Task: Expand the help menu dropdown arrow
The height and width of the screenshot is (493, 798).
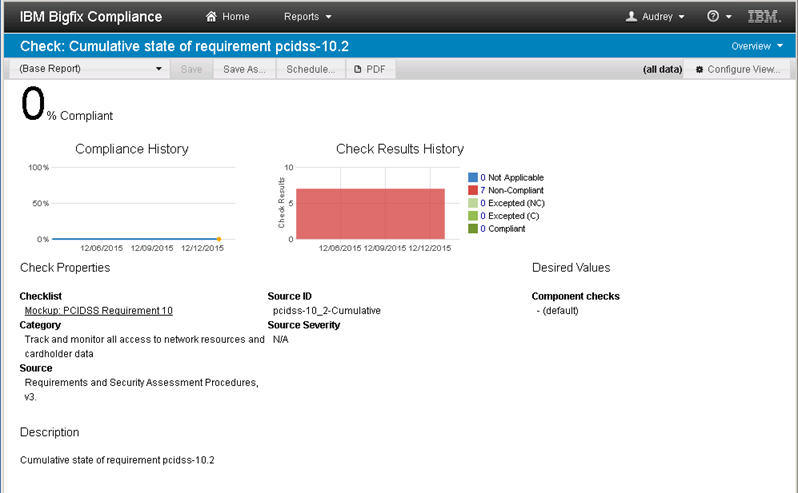Action: coord(729,17)
